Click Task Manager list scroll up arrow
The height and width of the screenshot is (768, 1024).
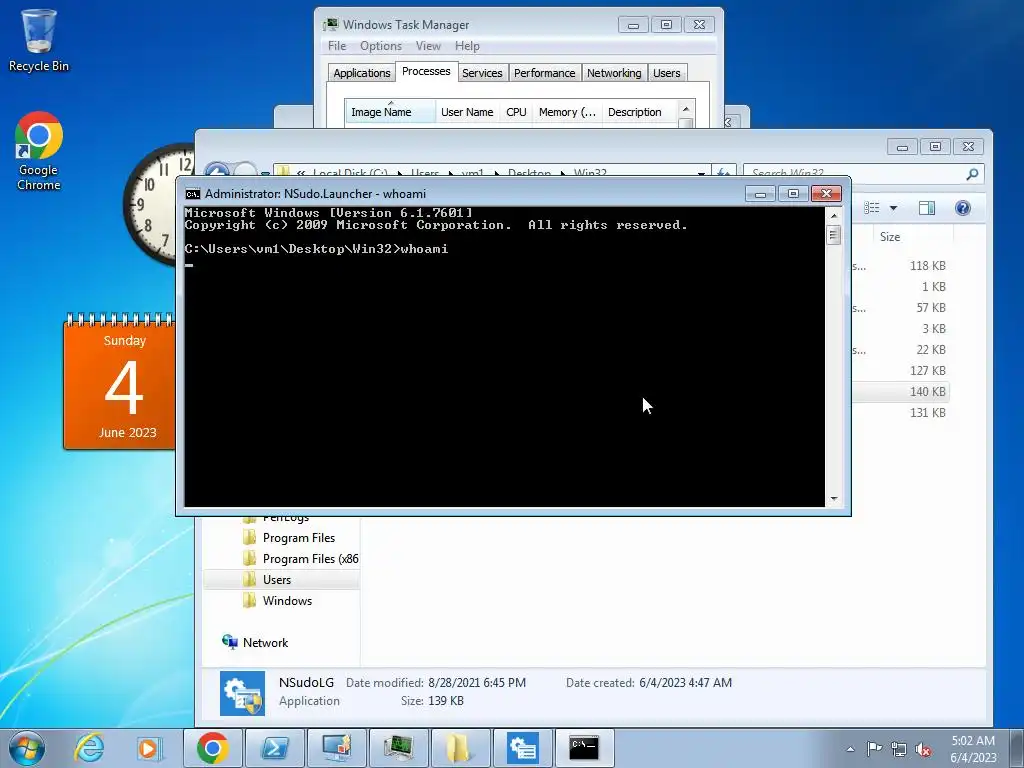pyautogui.click(x=686, y=108)
